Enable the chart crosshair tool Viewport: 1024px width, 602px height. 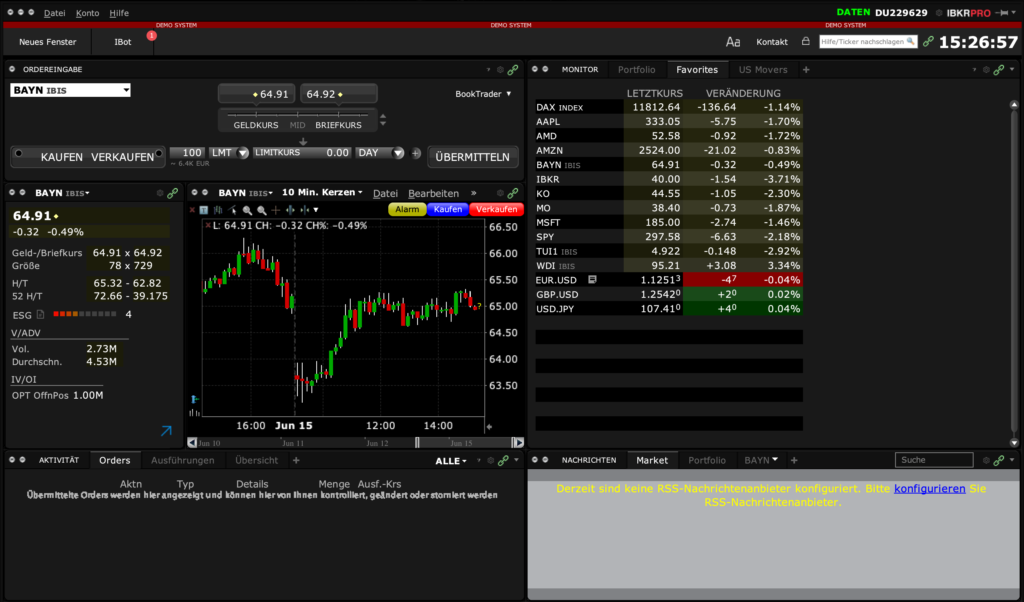click(x=276, y=210)
